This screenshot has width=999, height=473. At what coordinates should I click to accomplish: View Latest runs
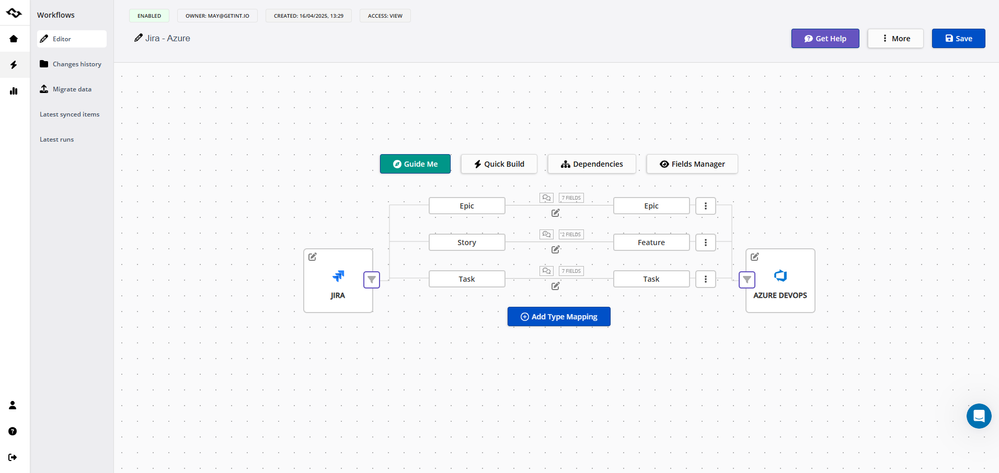[x=57, y=139]
